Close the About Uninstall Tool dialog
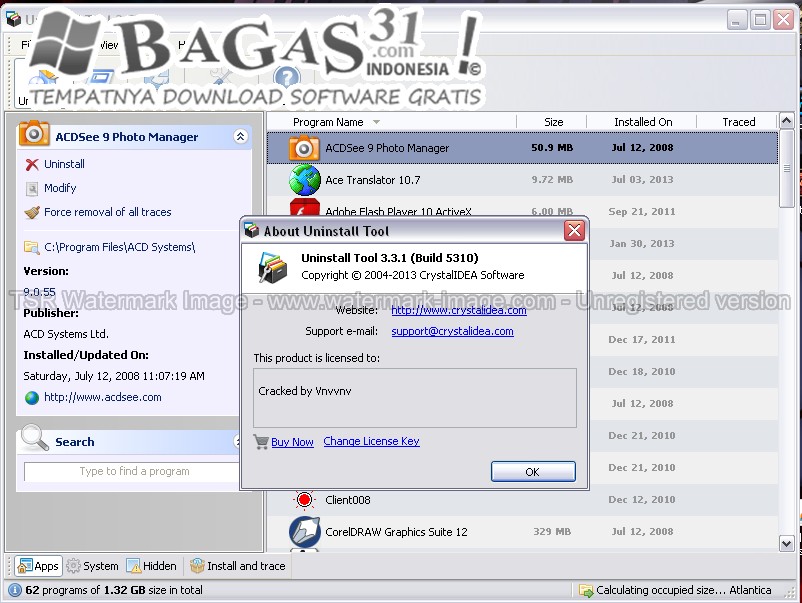Viewport: 802px width, 603px height. pyautogui.click(x=574, y=231)
